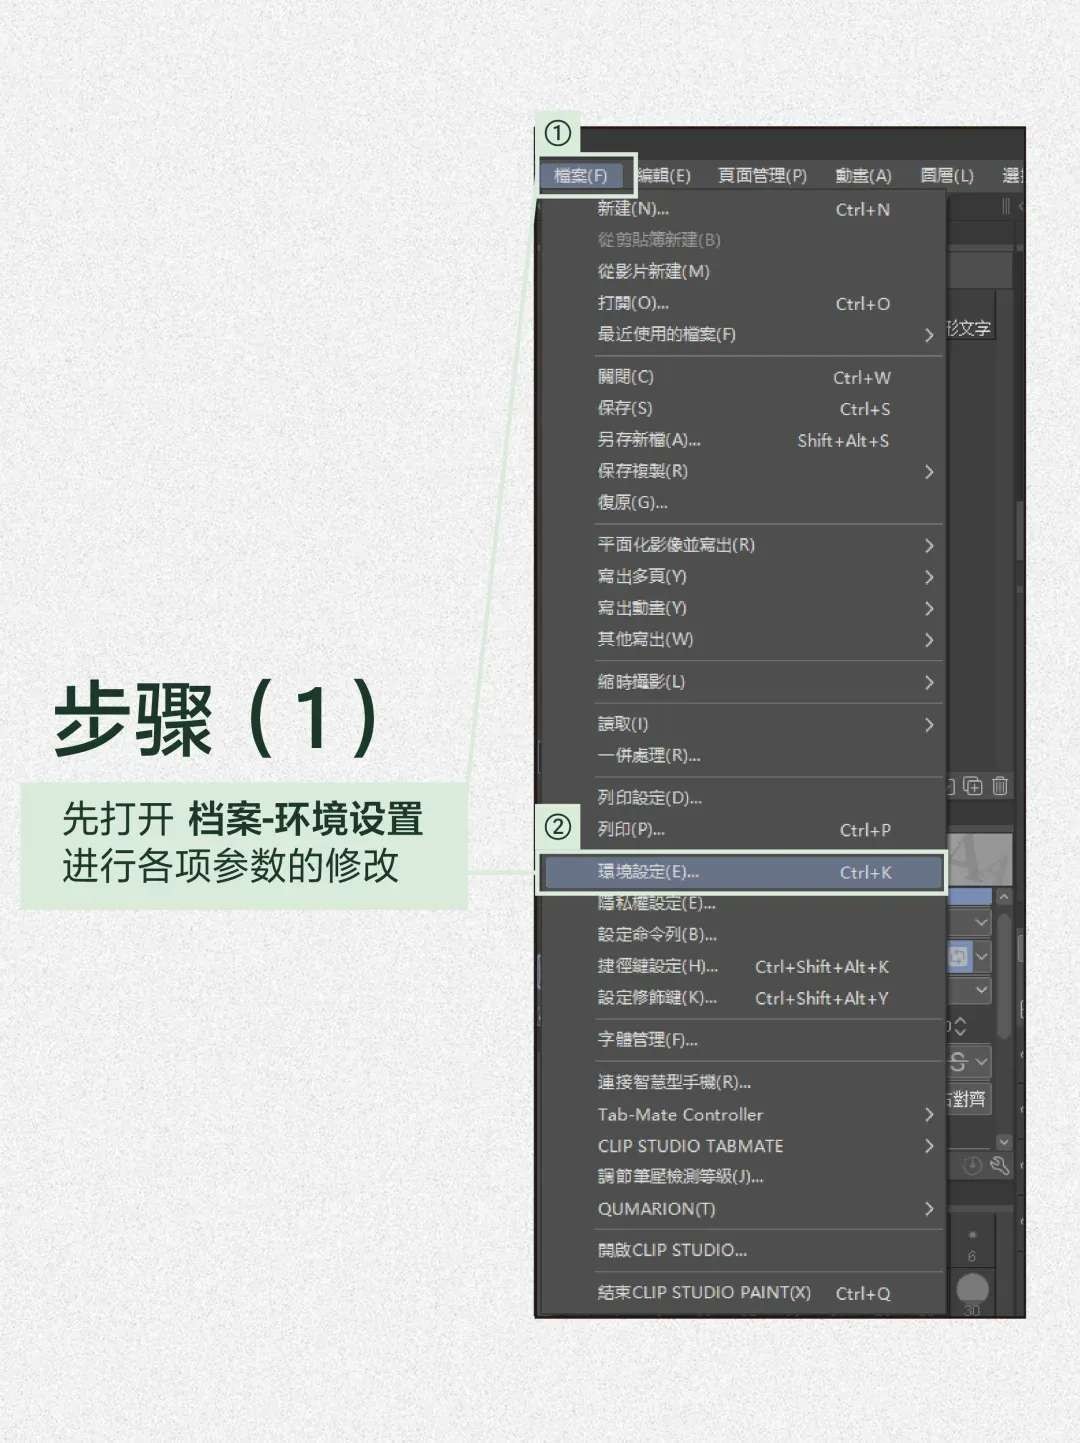Expand the QUMARION submenu
The width and height of the screenshot is (1080, 1443).
pyautogui.click(x=929, y=1209)
